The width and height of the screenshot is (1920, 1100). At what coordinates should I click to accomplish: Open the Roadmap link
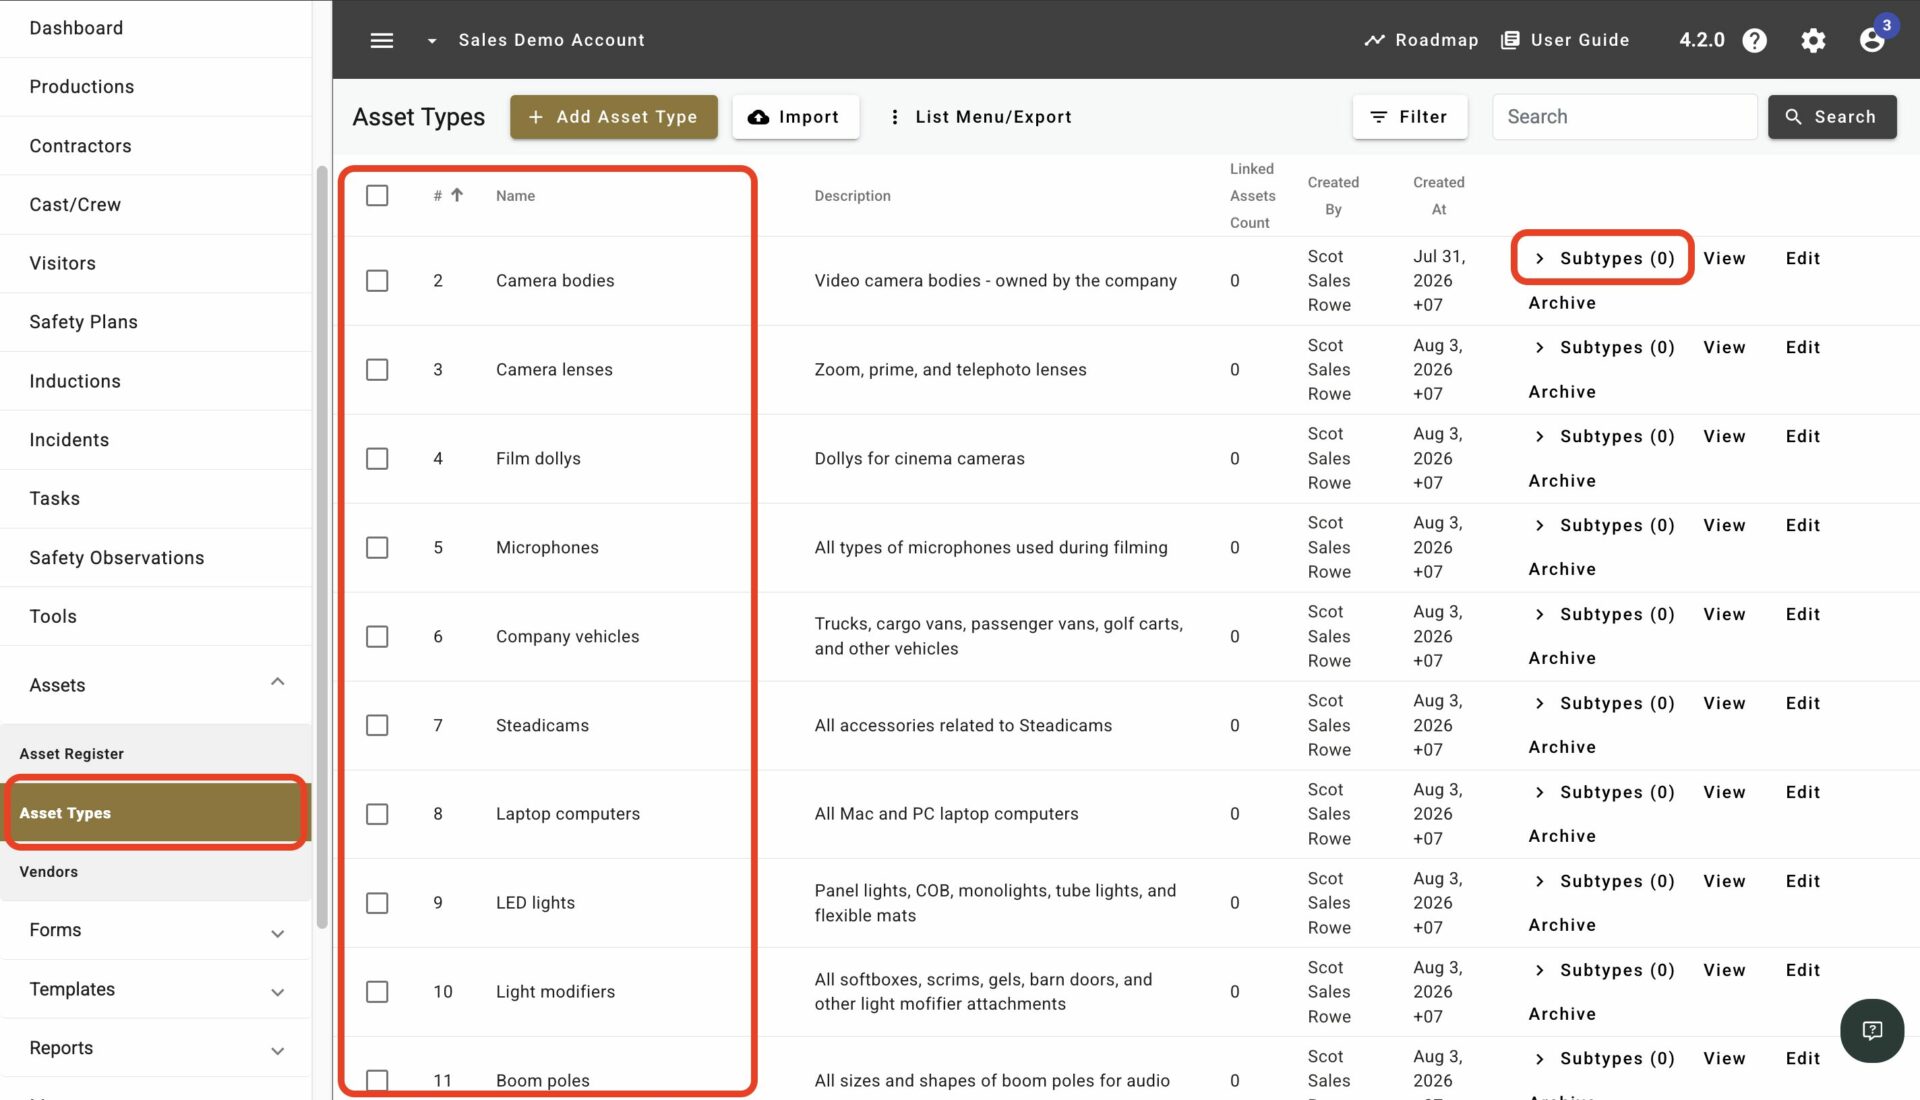(1421, 40)
